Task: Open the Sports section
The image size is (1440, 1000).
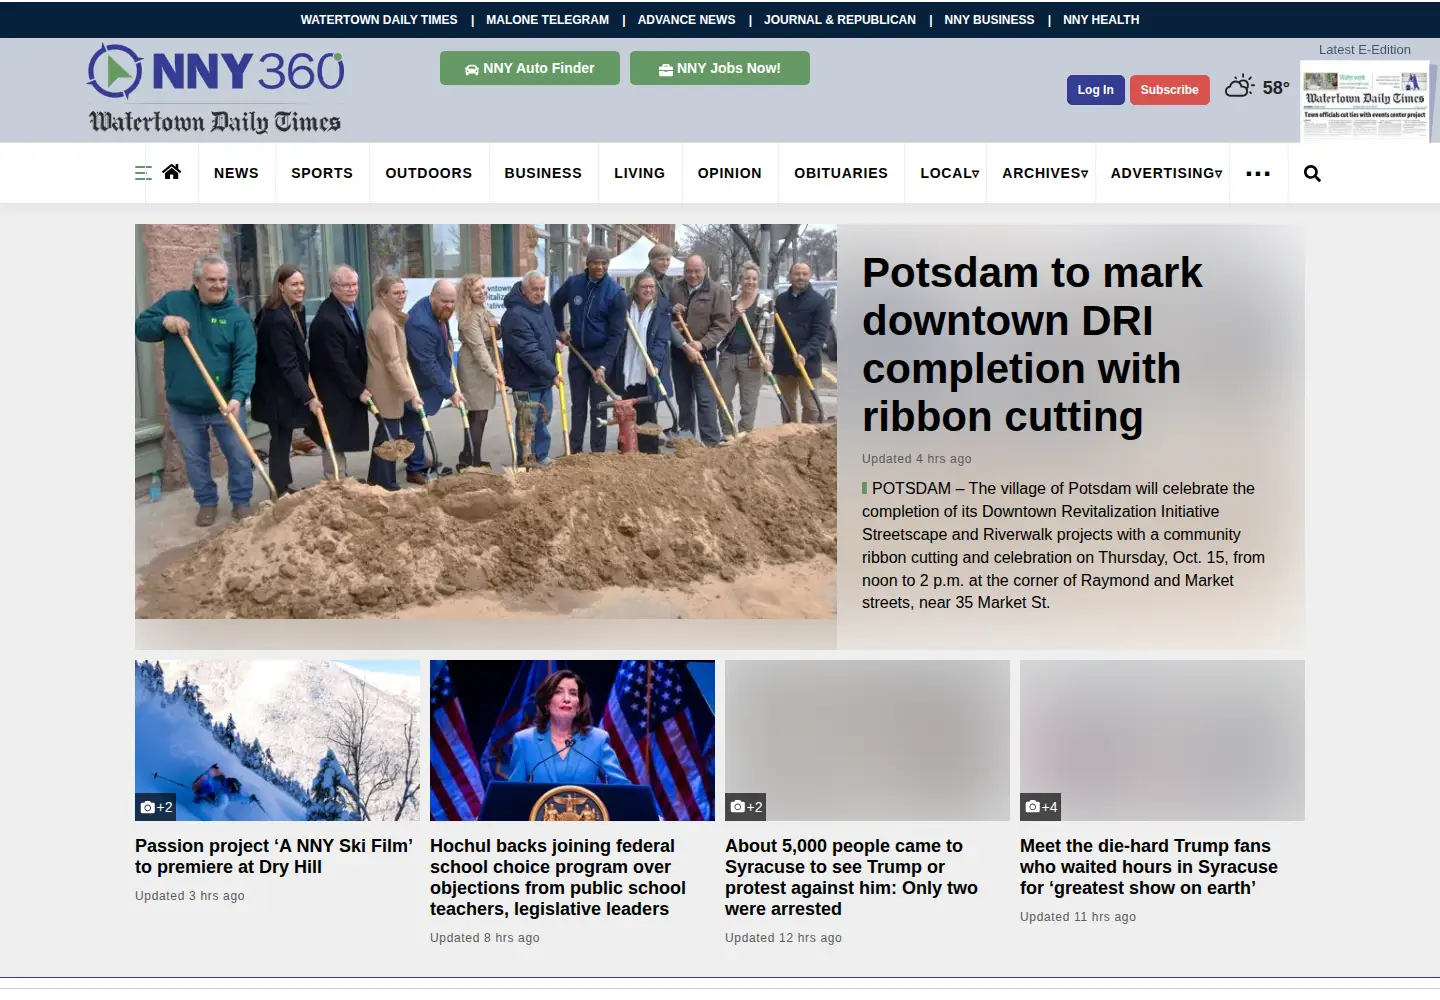Action: pyautogui.click(x=322, y=173)
